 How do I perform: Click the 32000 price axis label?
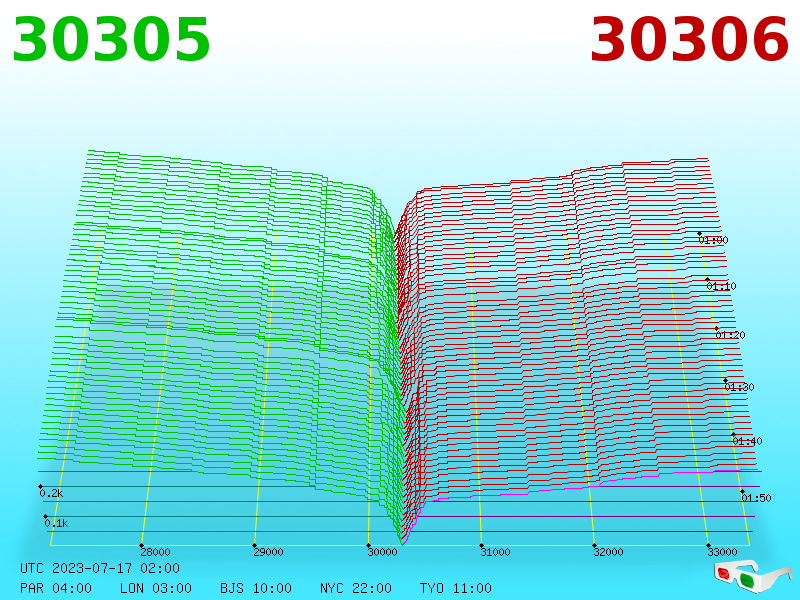click(608, 552)
